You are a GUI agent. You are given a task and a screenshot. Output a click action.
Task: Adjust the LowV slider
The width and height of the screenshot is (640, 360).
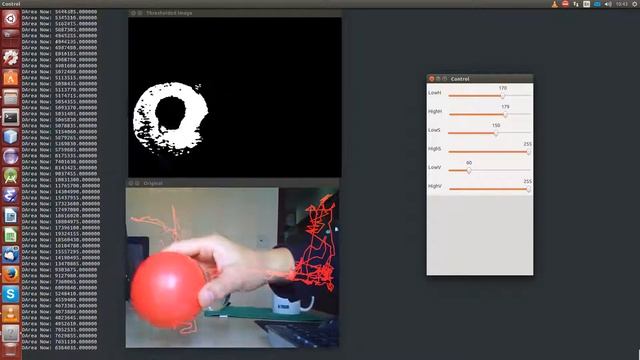(489, 171)
